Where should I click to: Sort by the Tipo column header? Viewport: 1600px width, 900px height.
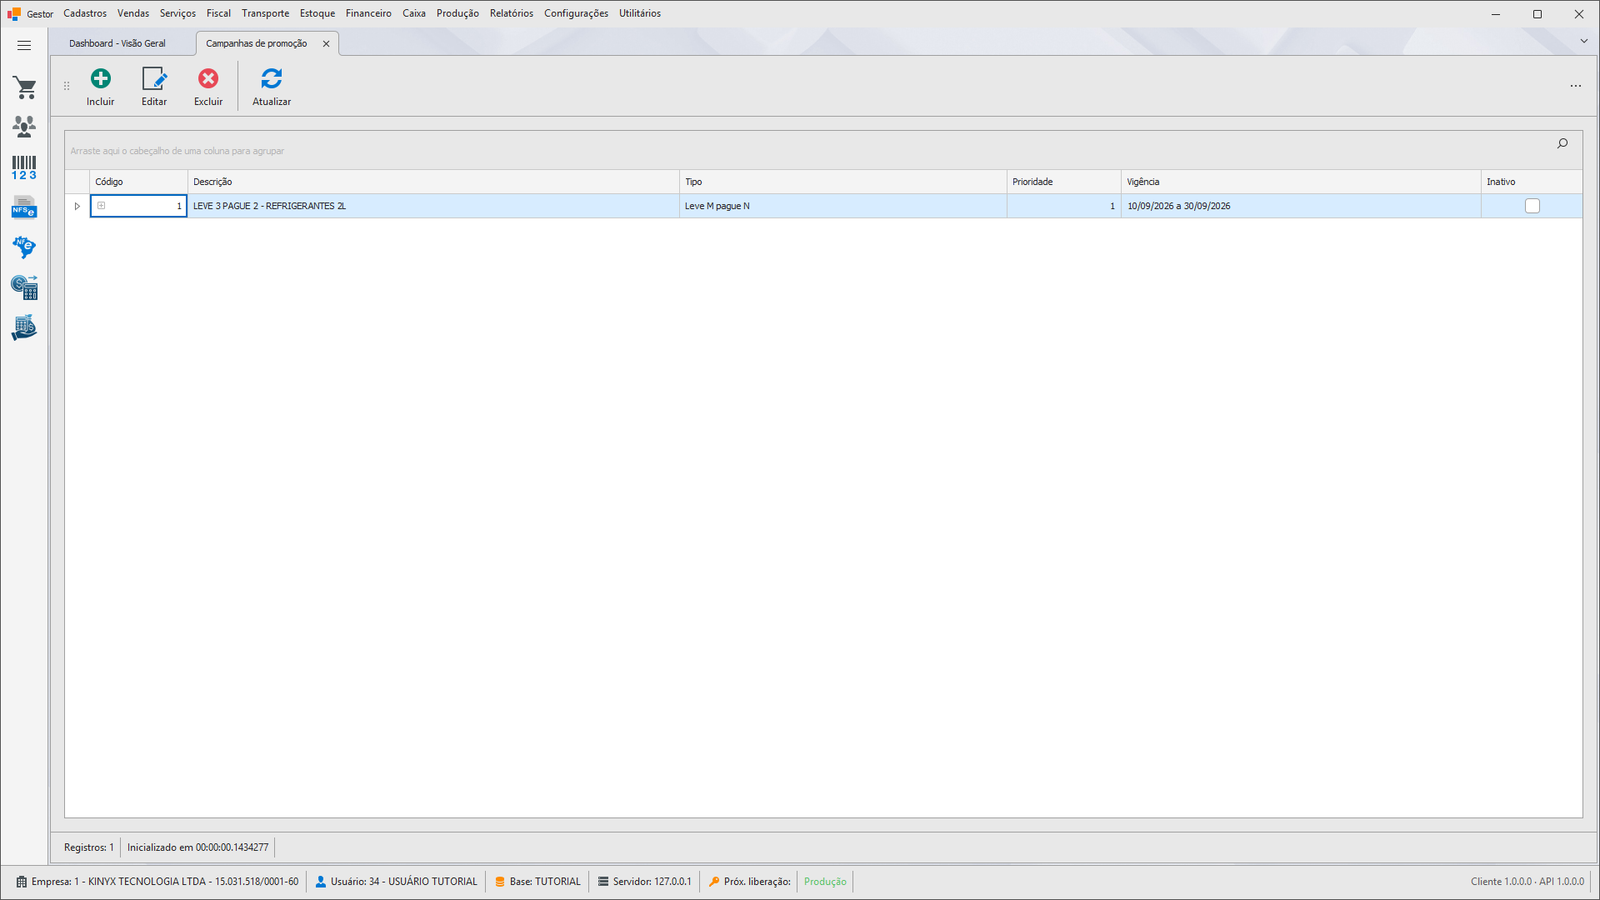(843, 182)
